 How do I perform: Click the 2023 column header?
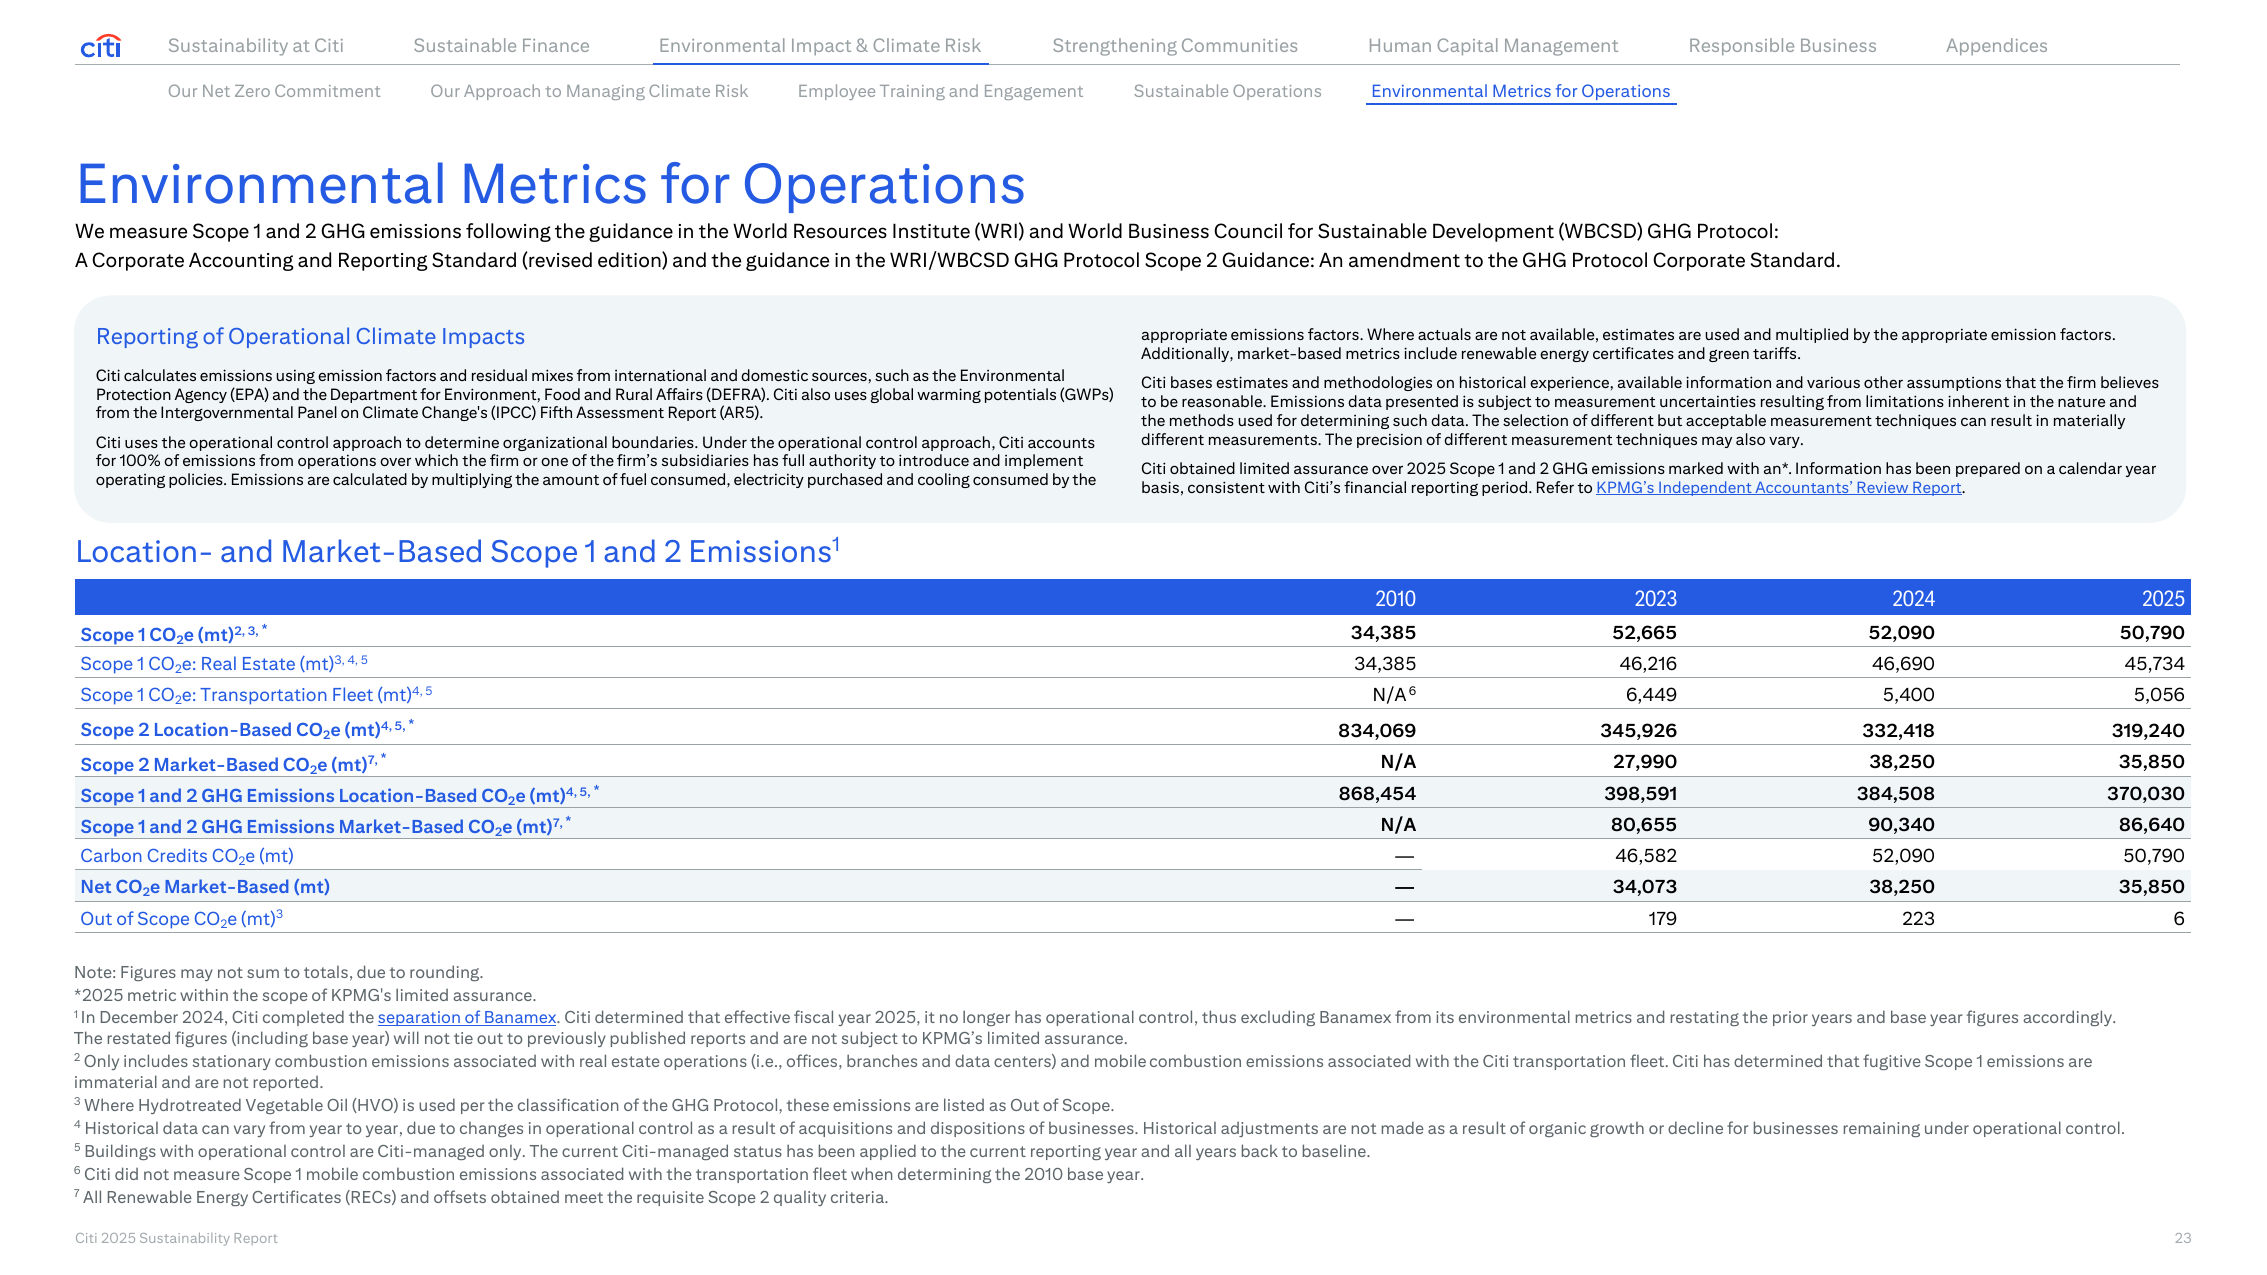1655,598
